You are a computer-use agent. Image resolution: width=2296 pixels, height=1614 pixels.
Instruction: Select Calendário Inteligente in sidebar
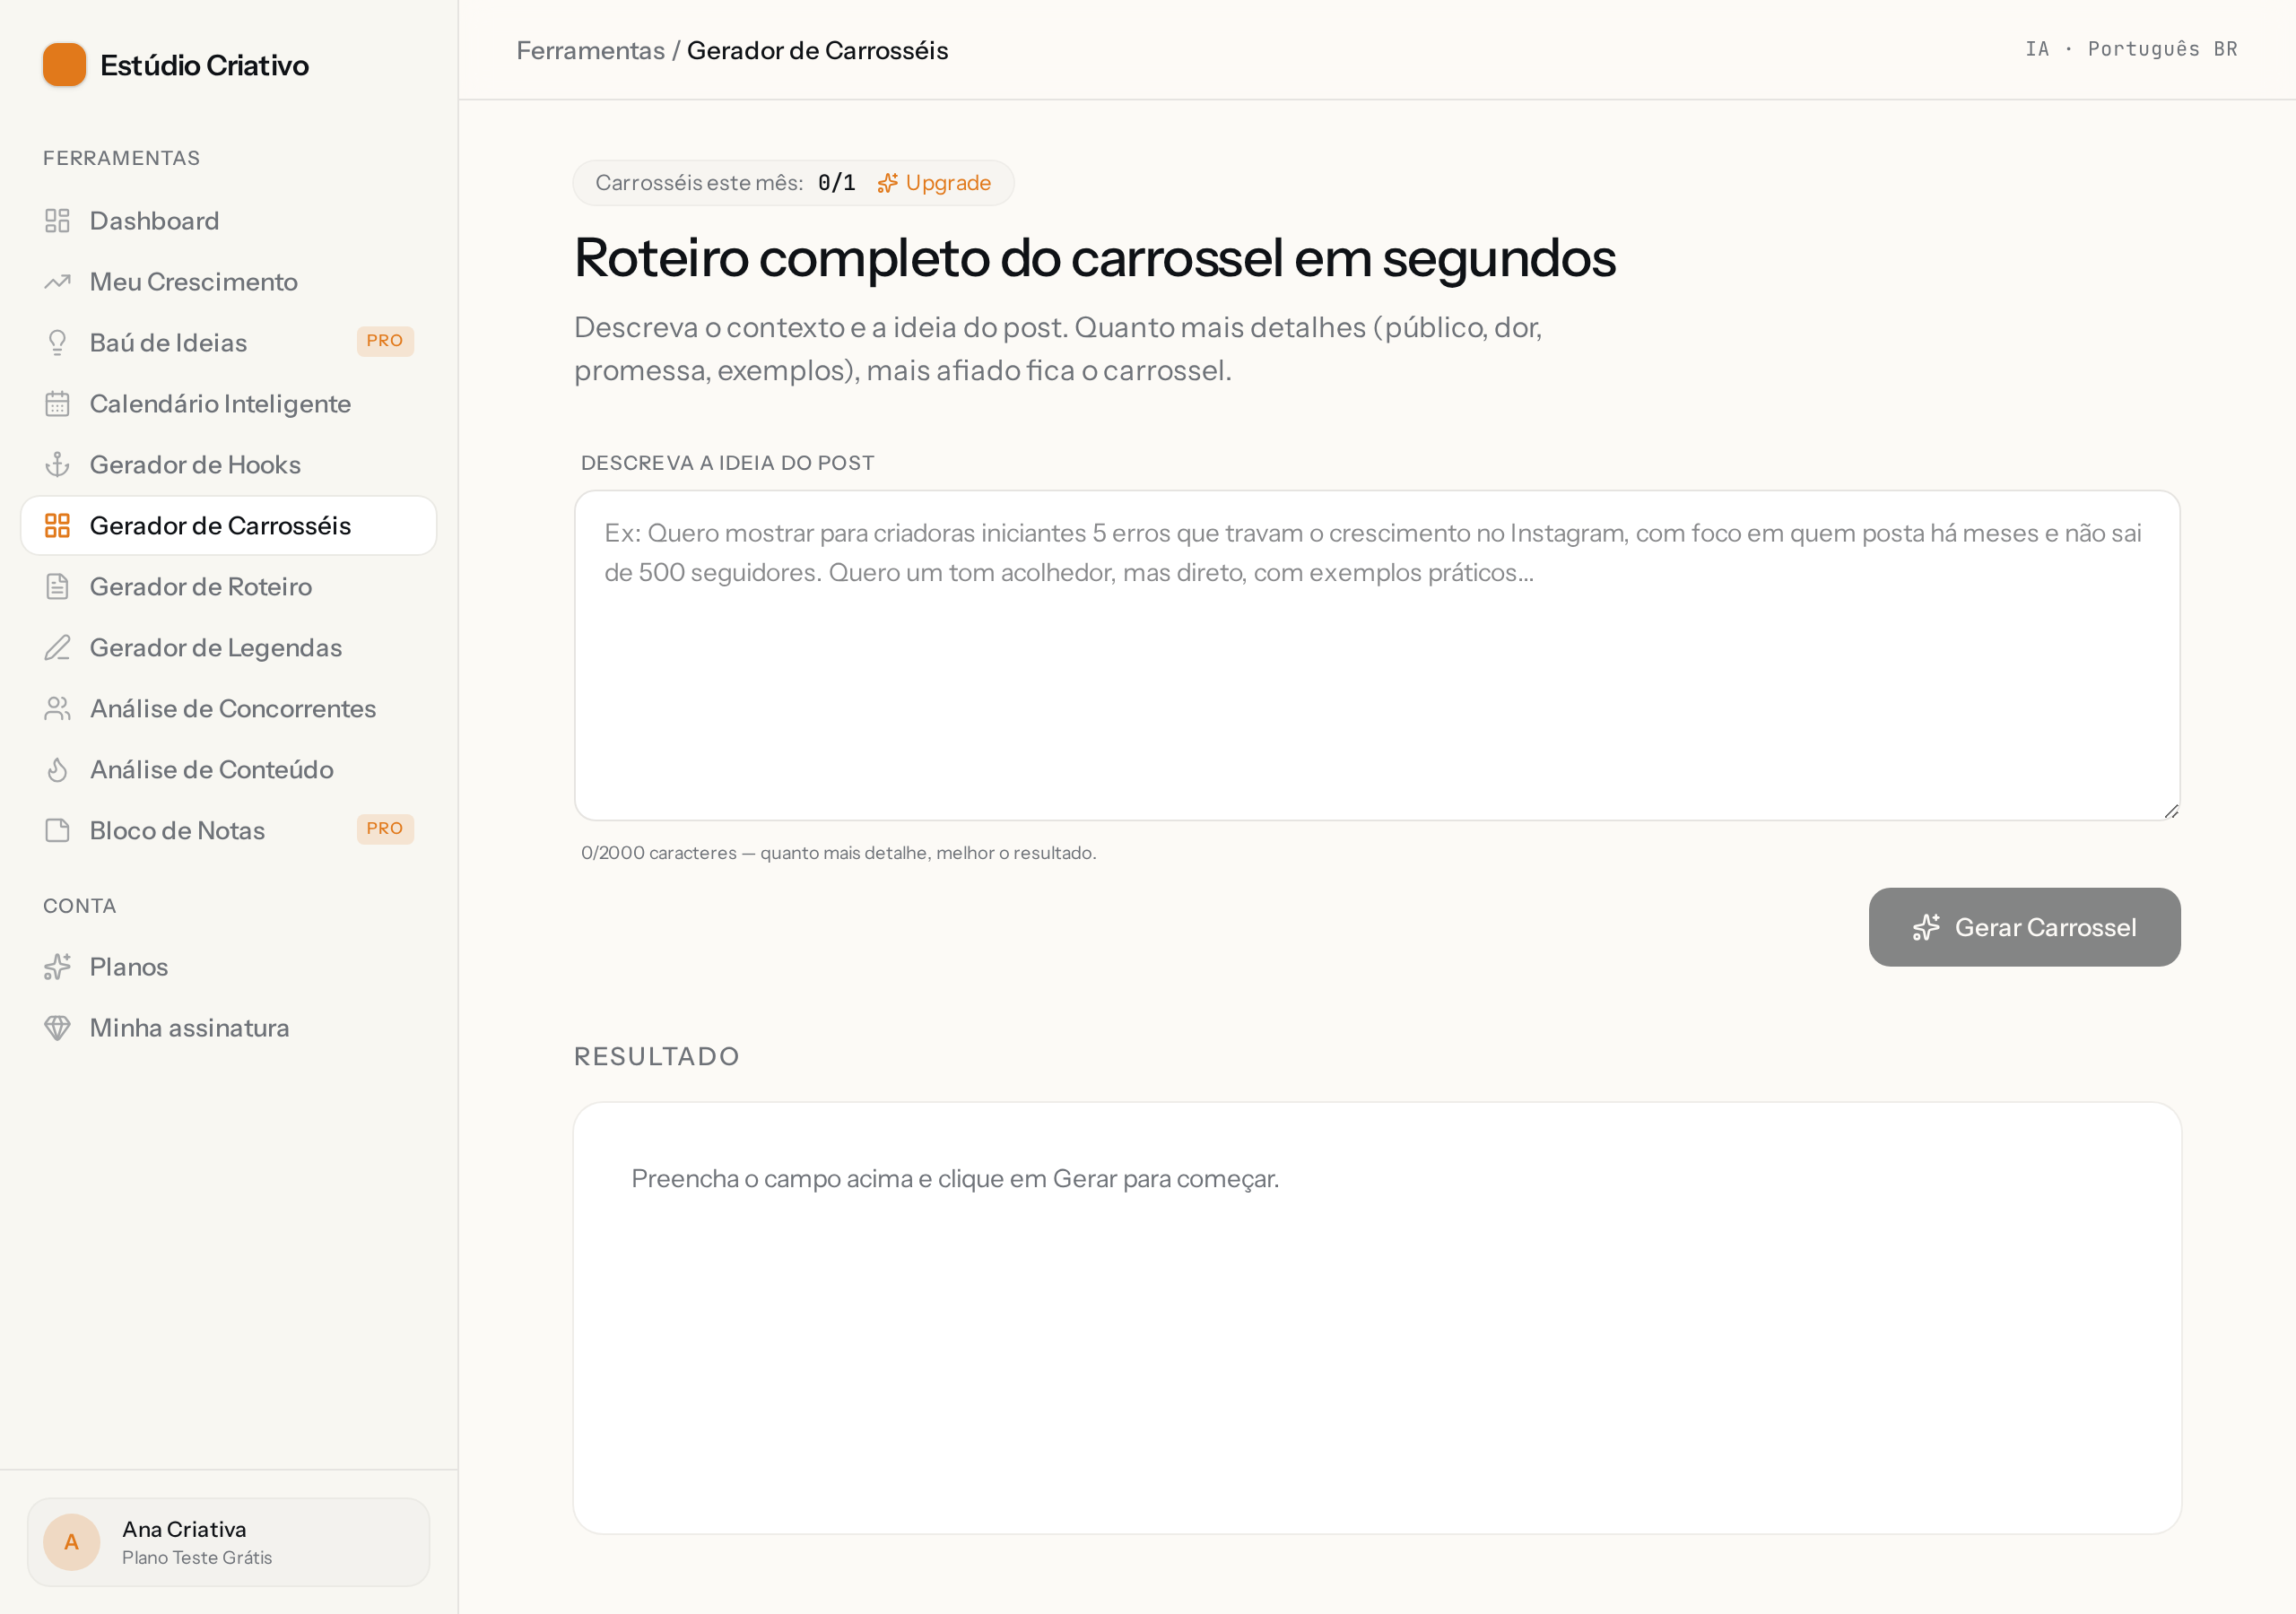pos(229,404)
